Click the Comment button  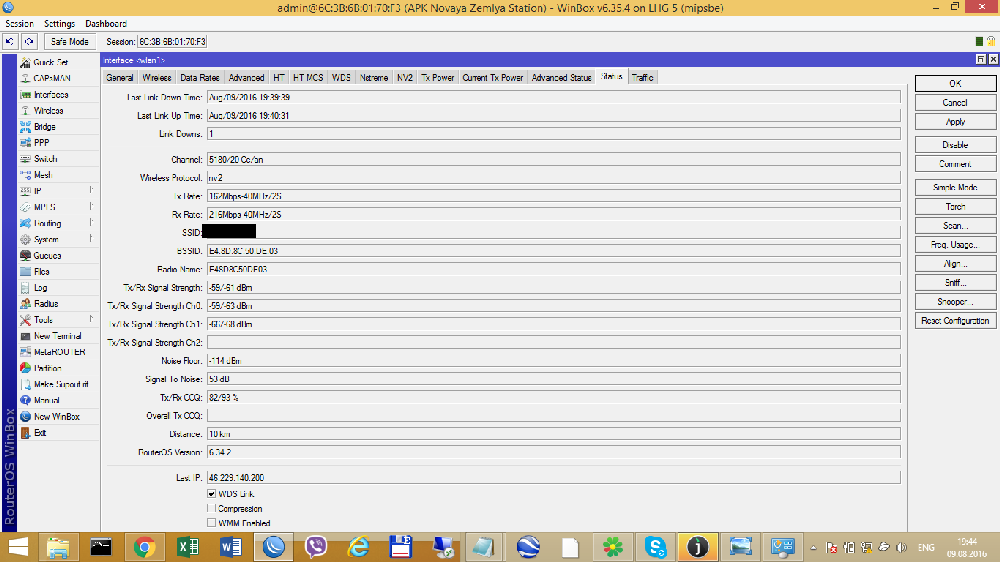[955, 164]
